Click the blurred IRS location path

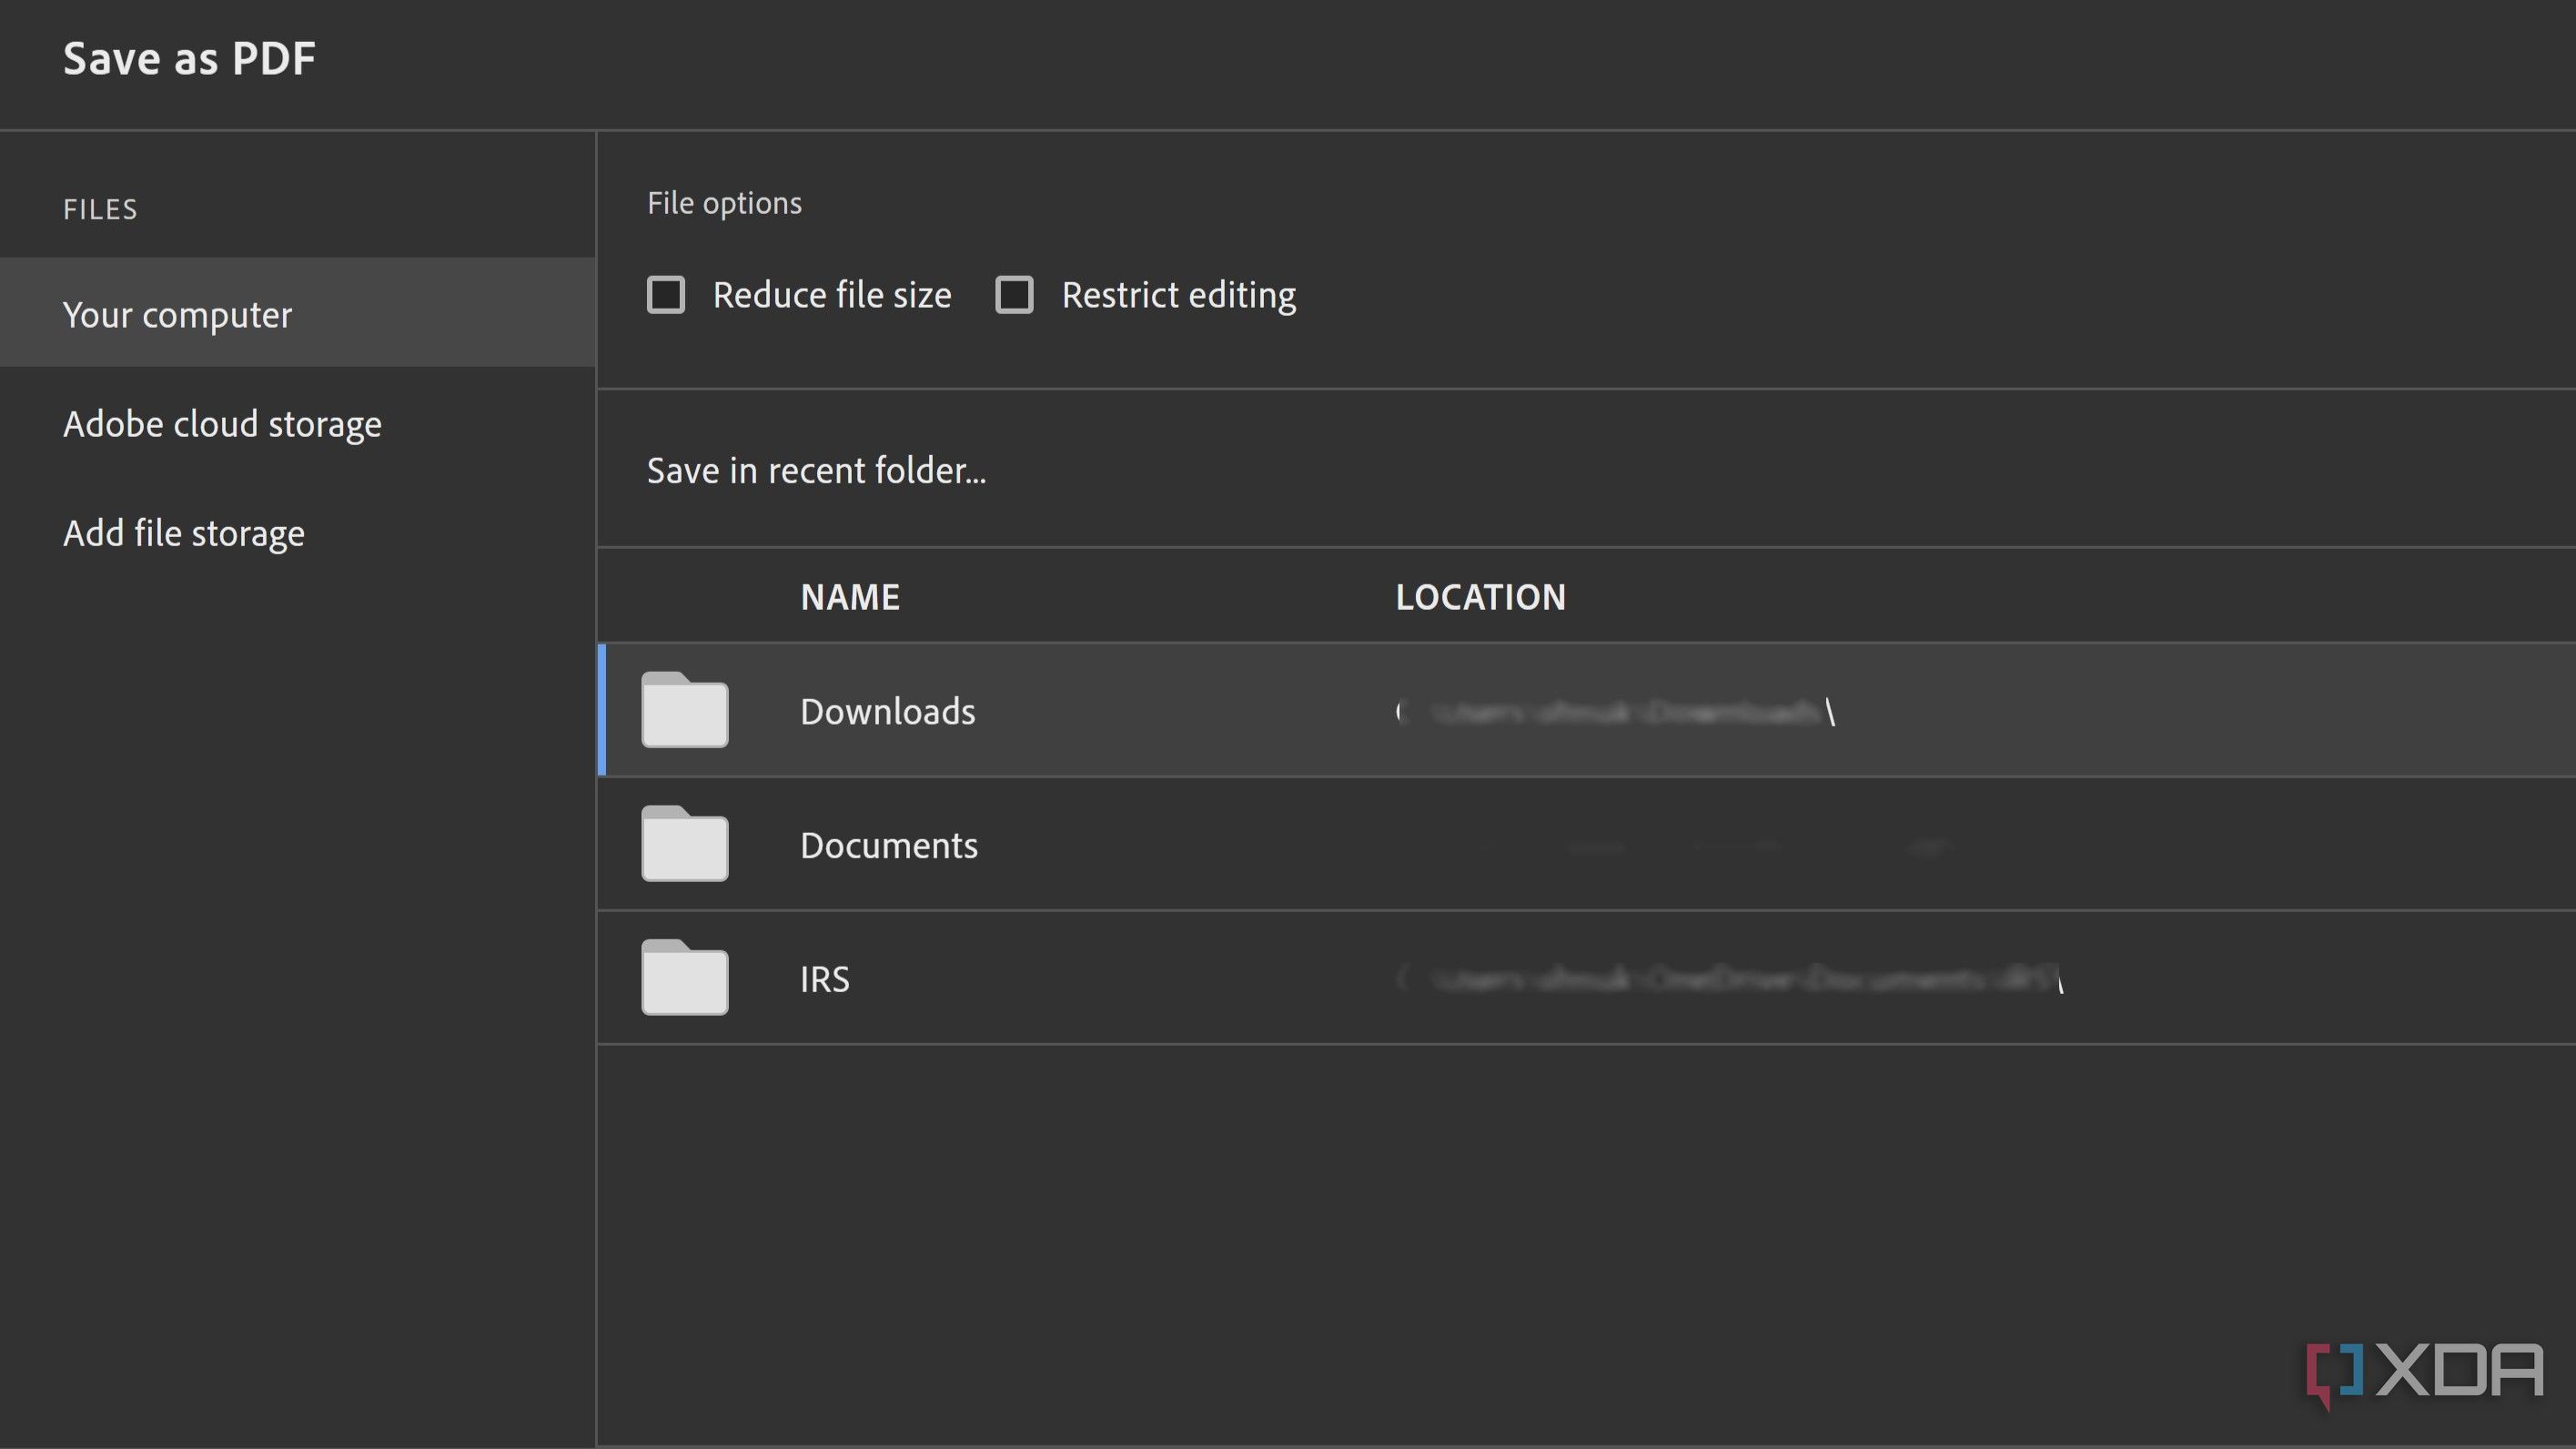pyautogui.click(x=1730, y=979)
